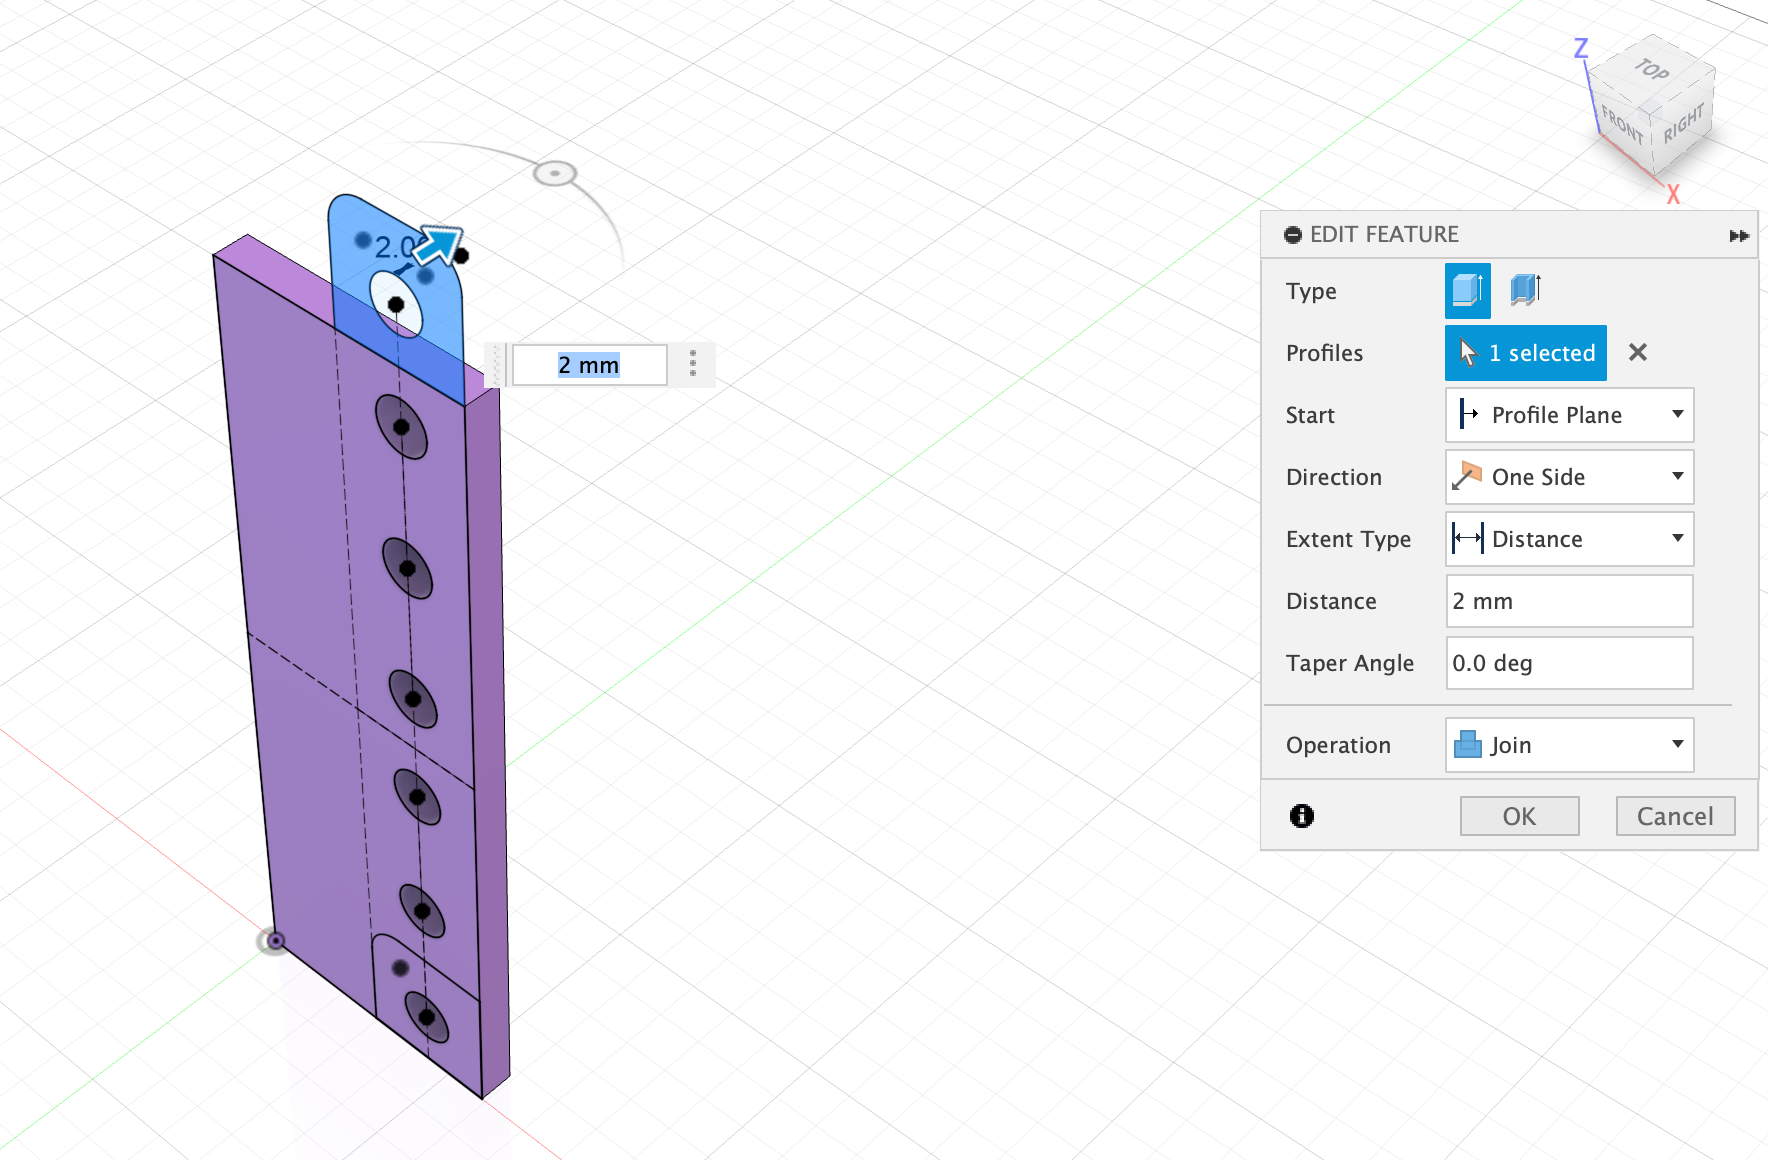Click the FRONT face of ViewCube
1768x1160 pixels.
pos(1622,125)
